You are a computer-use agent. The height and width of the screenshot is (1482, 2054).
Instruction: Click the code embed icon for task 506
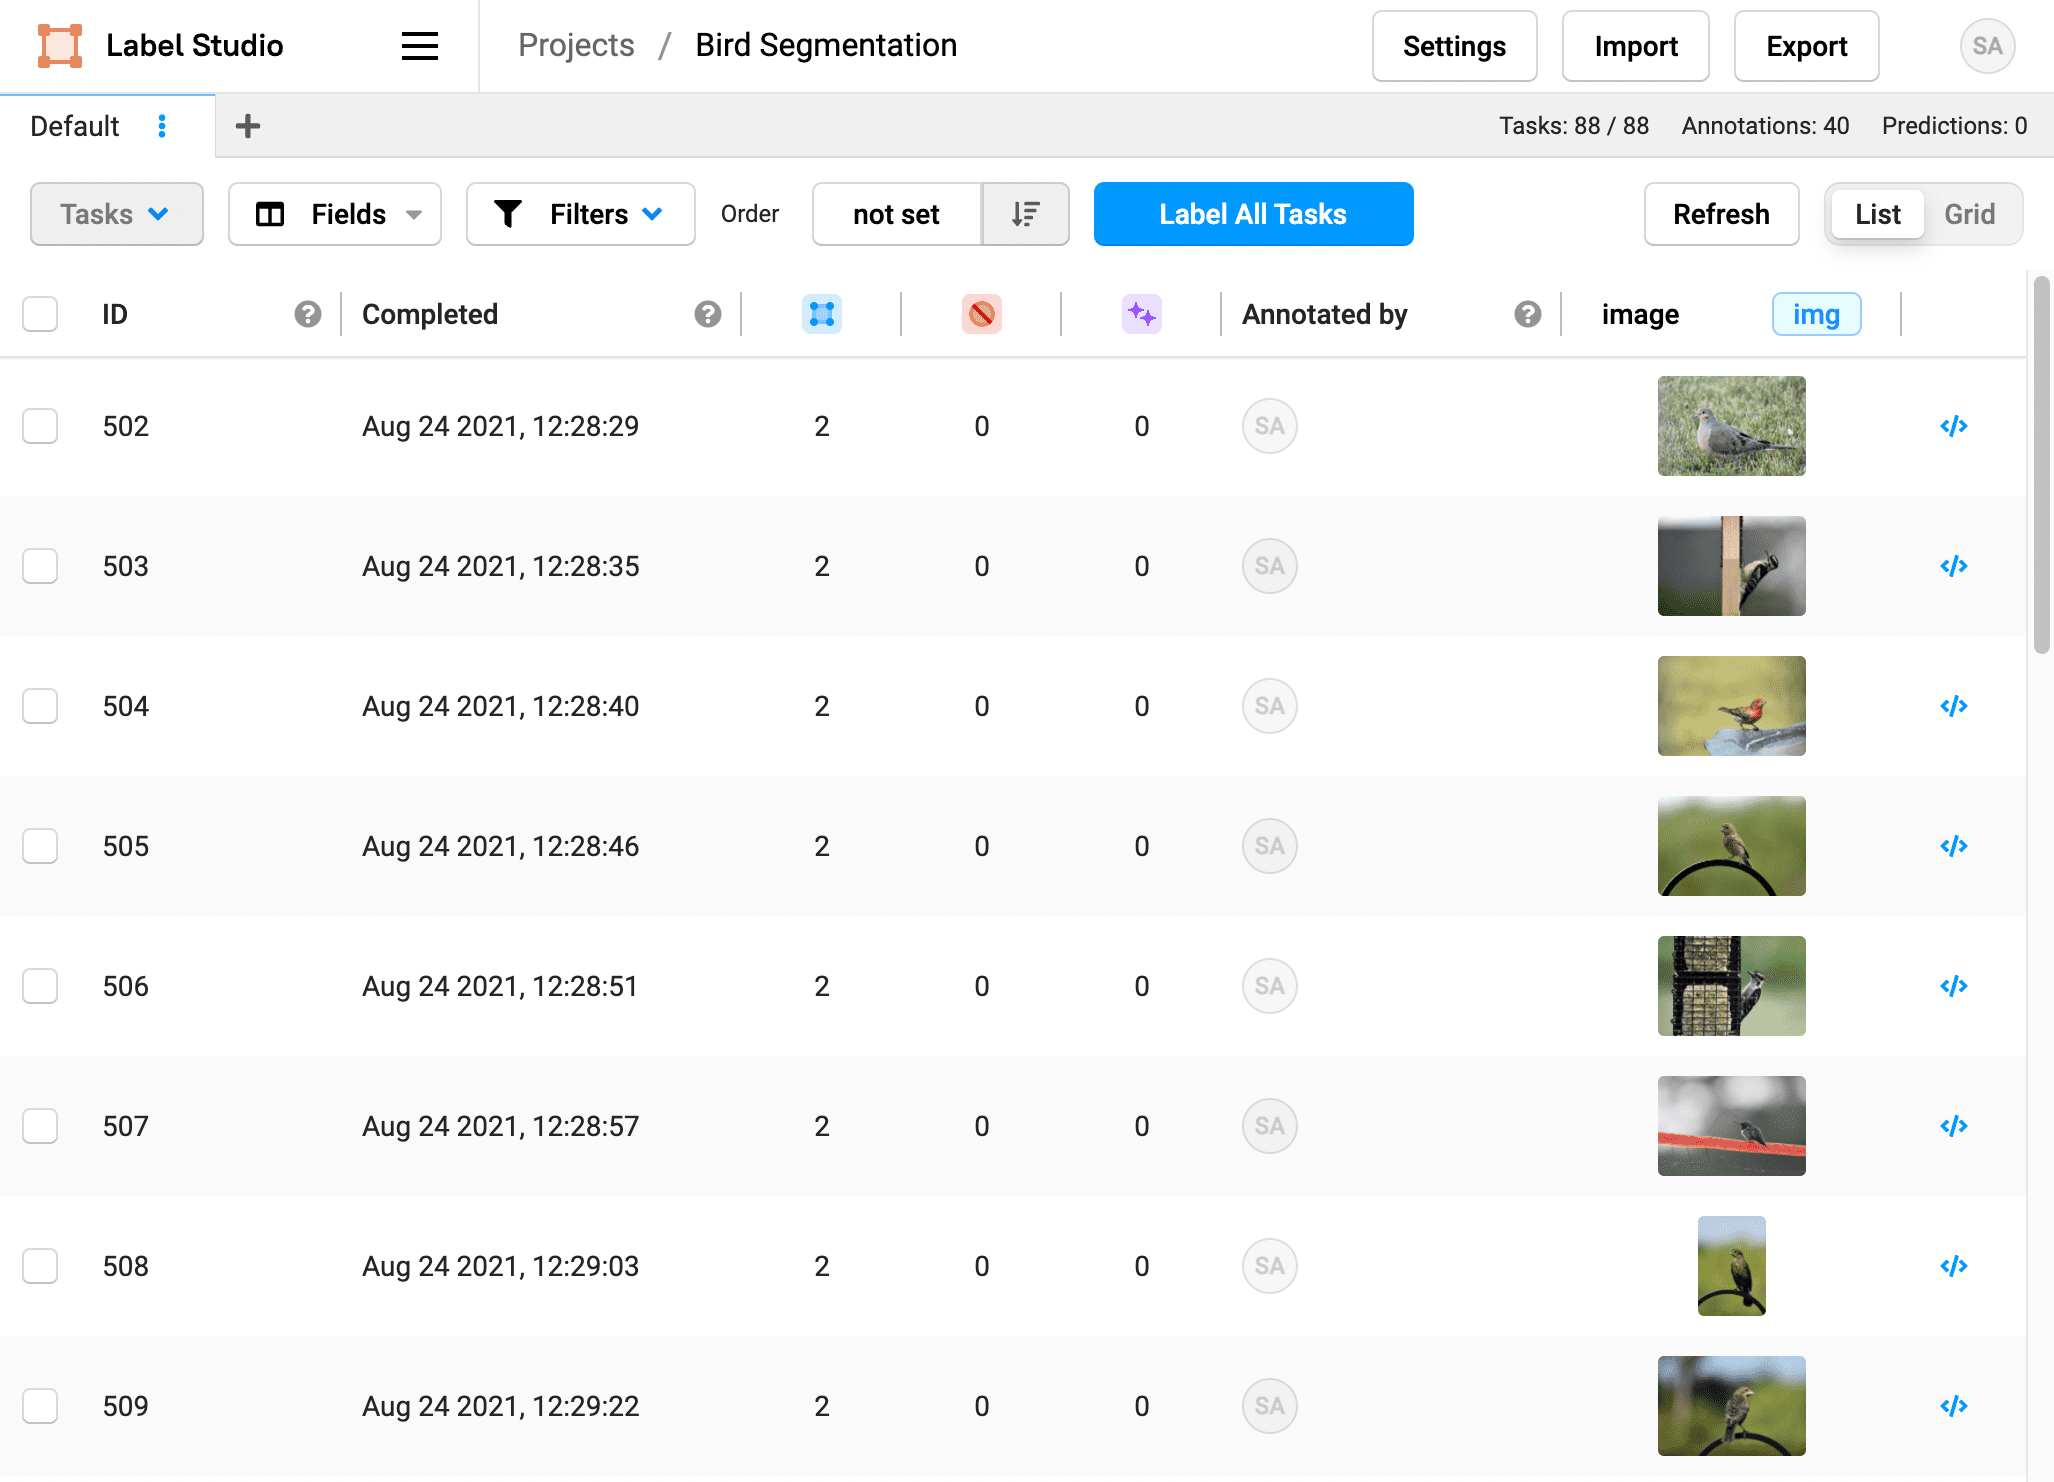[1952, 986]
